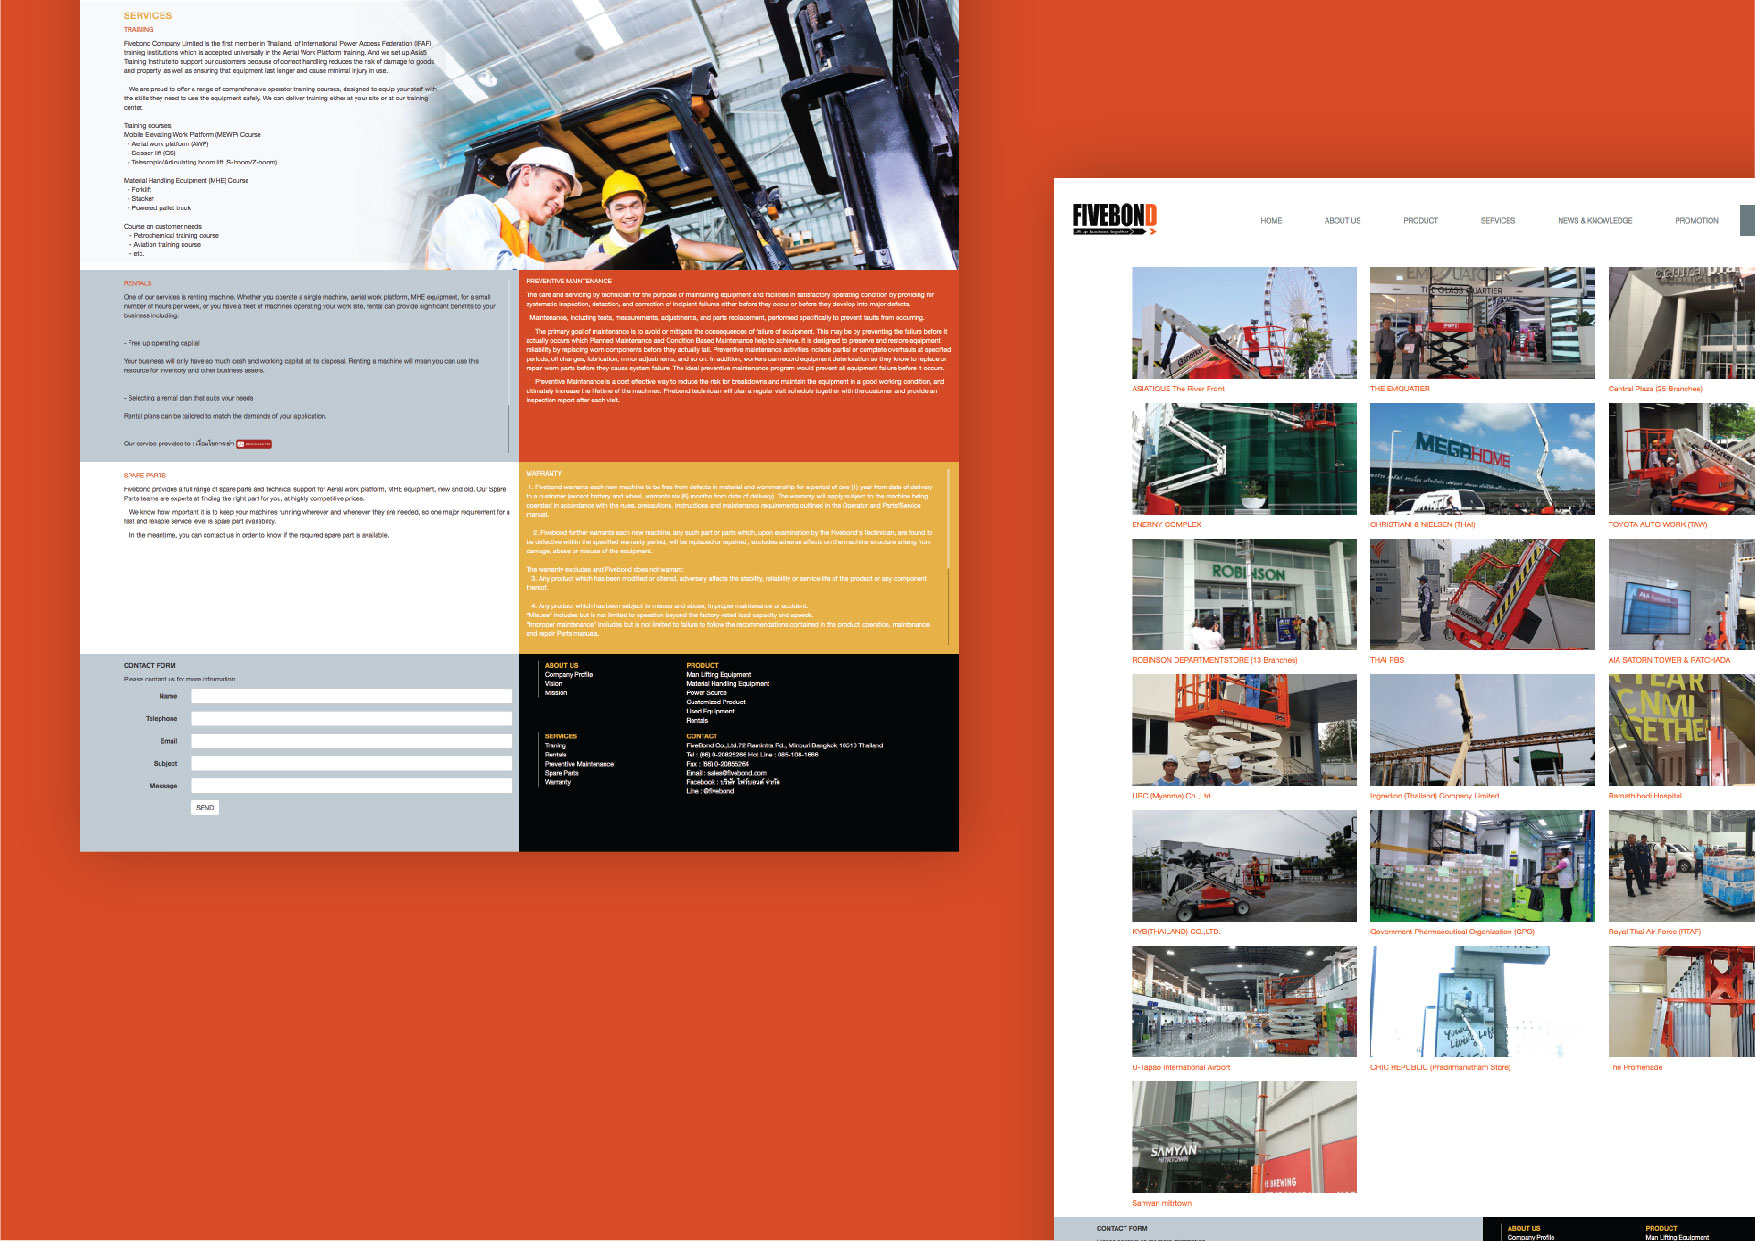Viewport: 1755px width, 1241px height.
Task: Open the HOME menu item
Action: click(1271, 221)
